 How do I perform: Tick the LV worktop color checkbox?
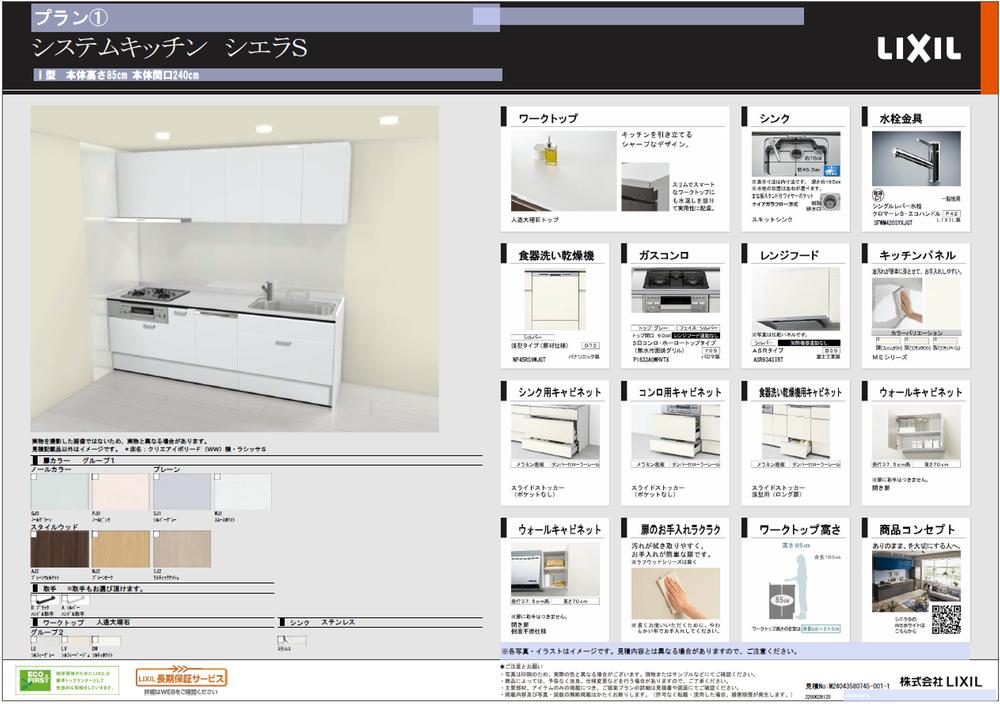[64, 640]
